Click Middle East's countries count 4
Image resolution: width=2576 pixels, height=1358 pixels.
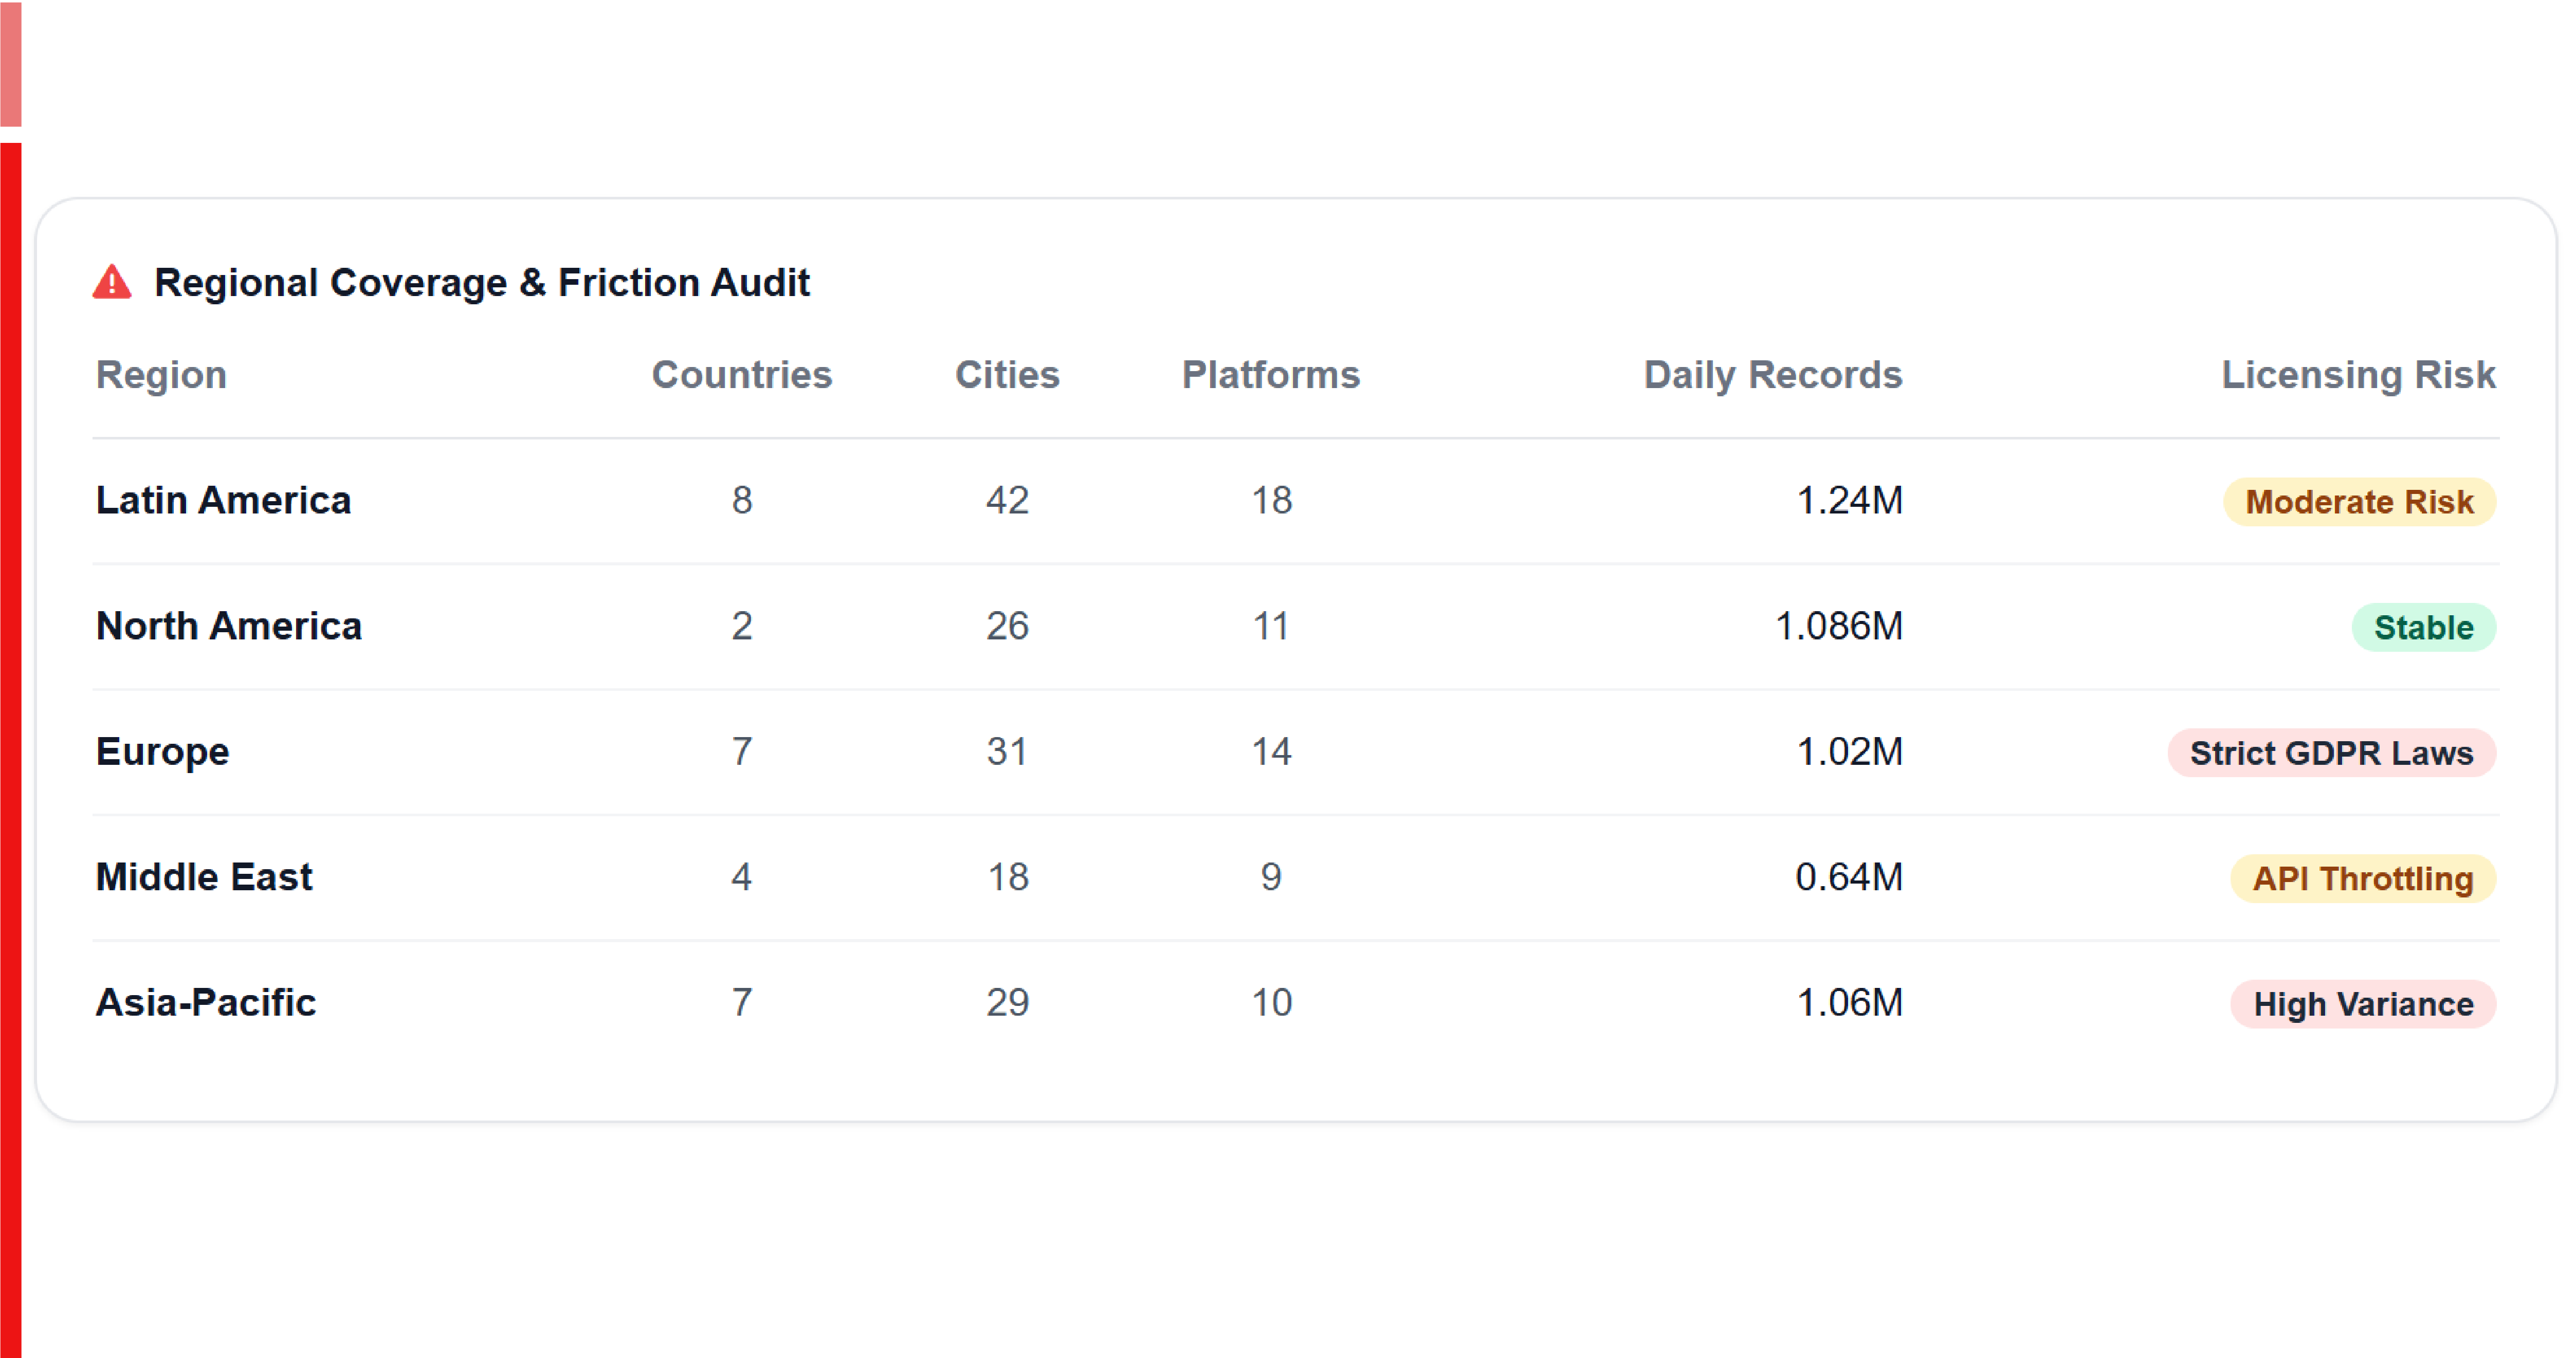(741, 877)
